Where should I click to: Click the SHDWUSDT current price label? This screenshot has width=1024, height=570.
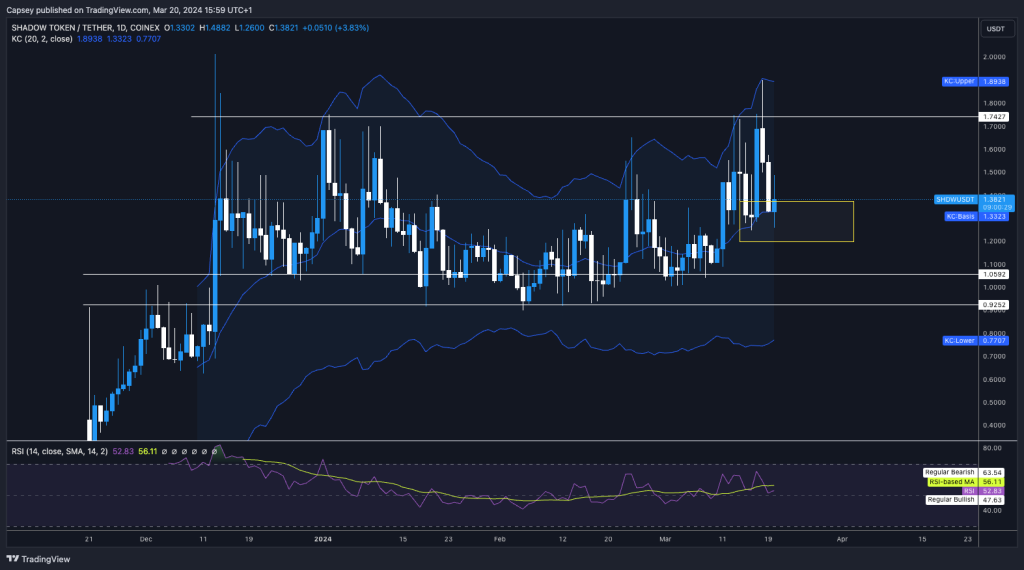(955, 199)
